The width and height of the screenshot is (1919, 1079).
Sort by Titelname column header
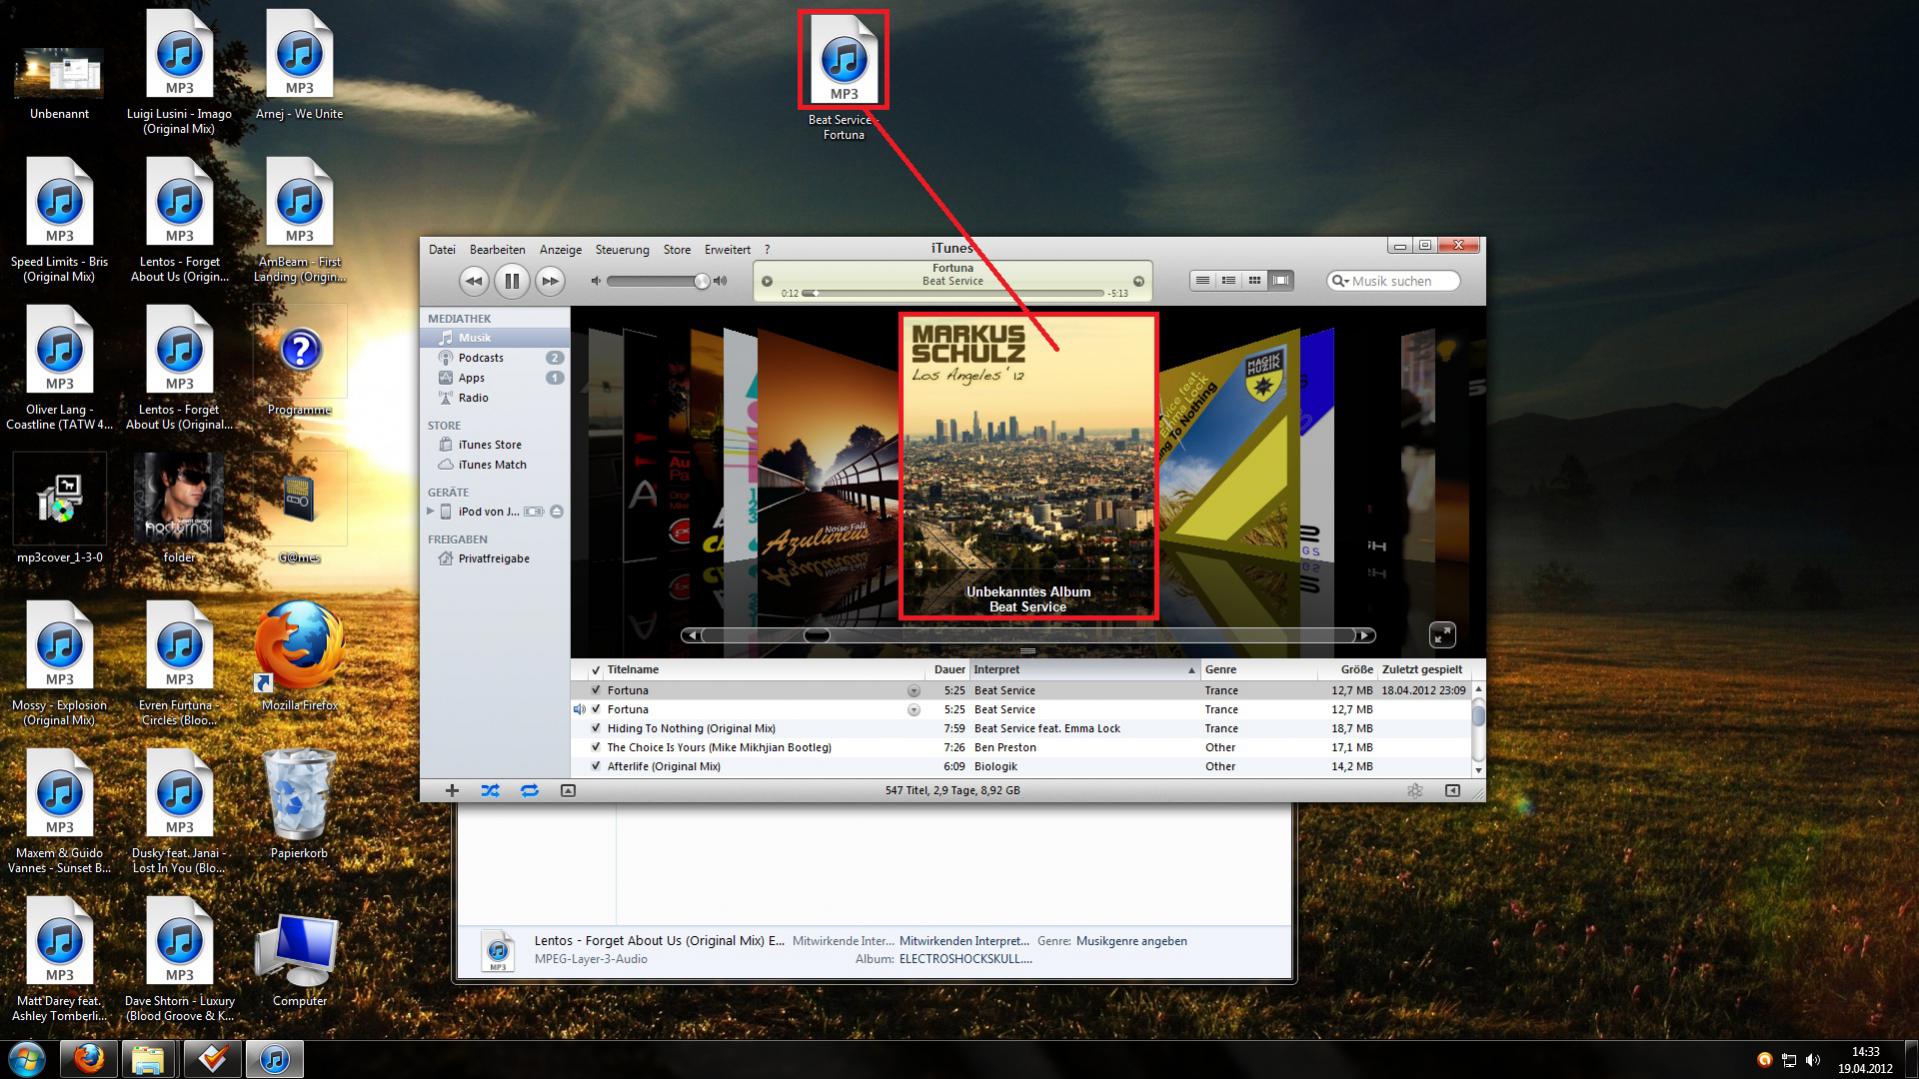click(x=764, y=670)
